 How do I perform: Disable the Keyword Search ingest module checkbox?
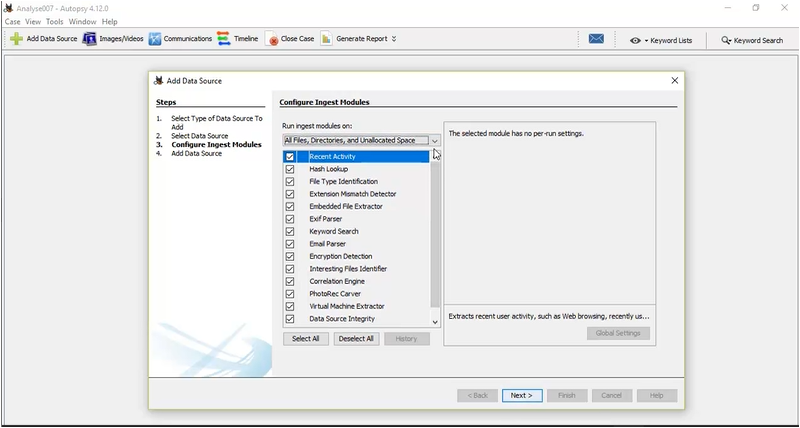290,231
